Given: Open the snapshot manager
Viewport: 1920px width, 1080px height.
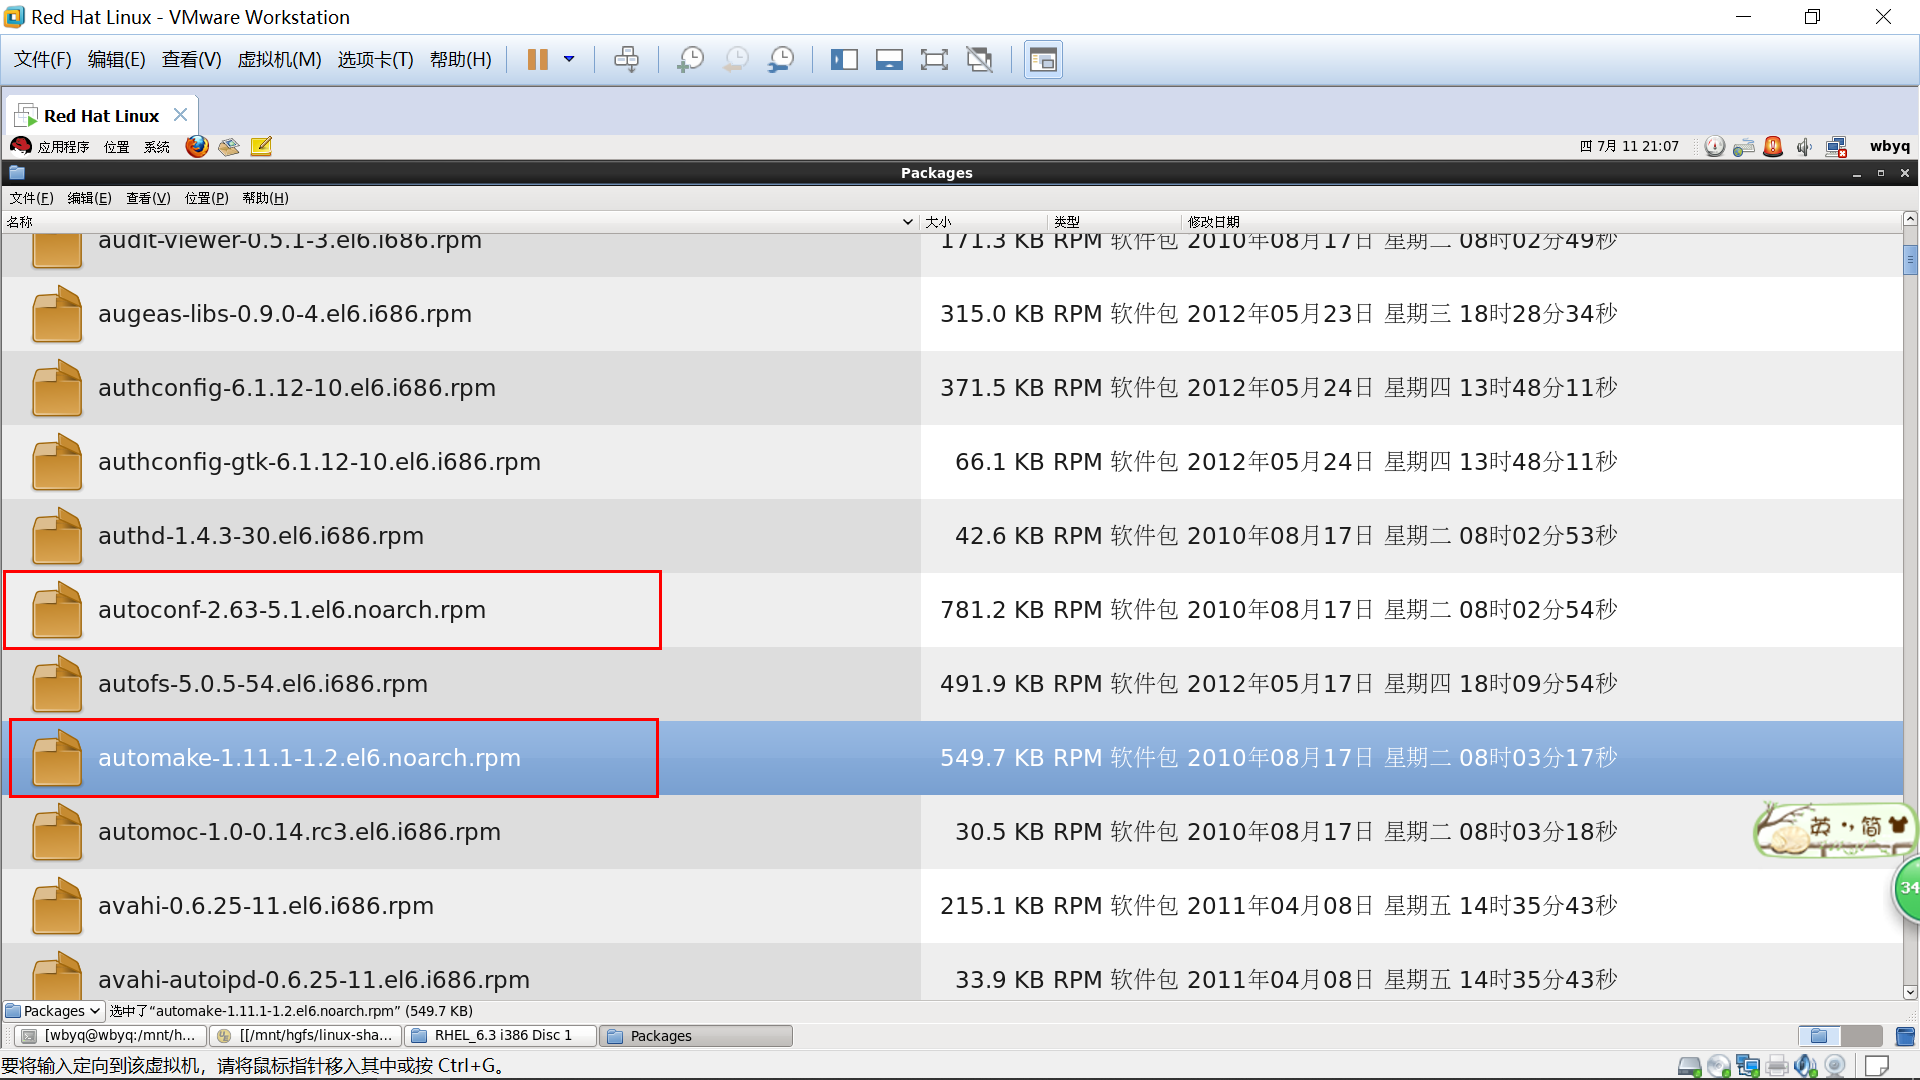Looking at the screenshot, I should click(x=781, y=60).
